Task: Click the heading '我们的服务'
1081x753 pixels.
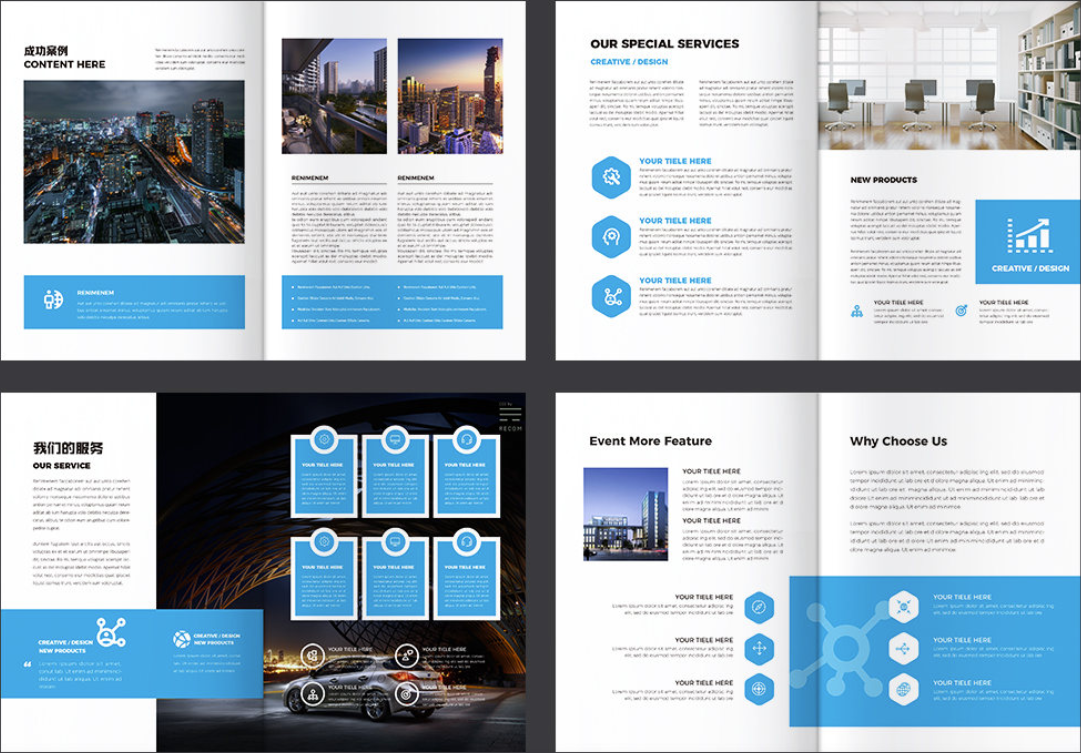Action: (x=68, y=448)
